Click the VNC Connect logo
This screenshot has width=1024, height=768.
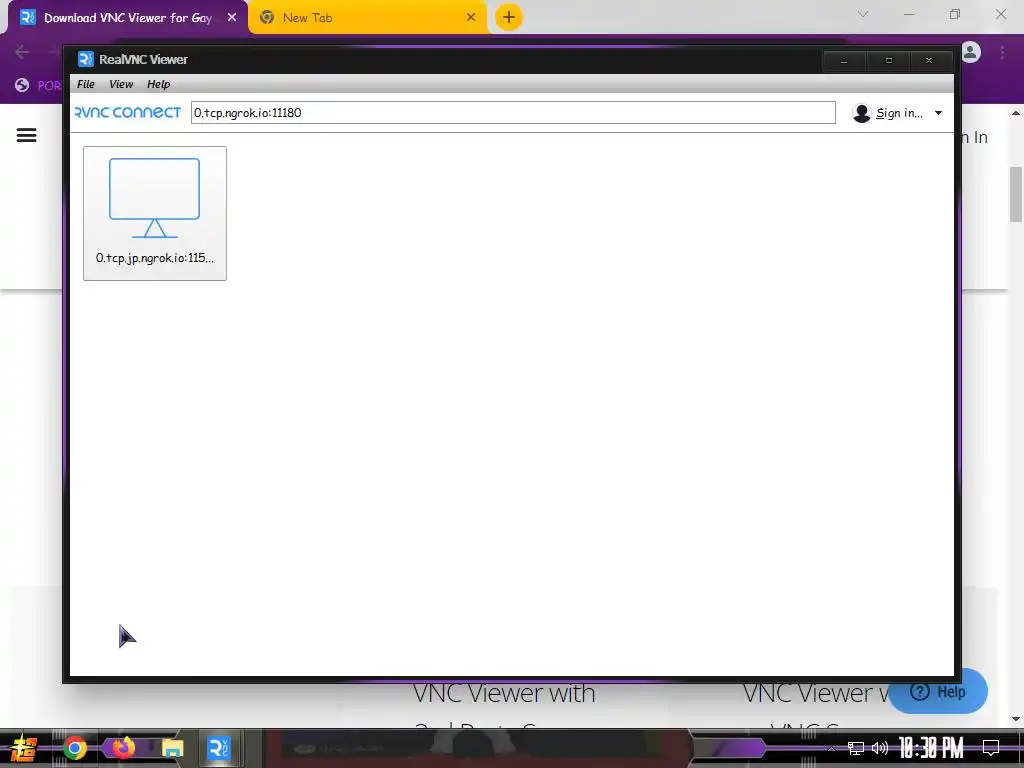(128, 112)
